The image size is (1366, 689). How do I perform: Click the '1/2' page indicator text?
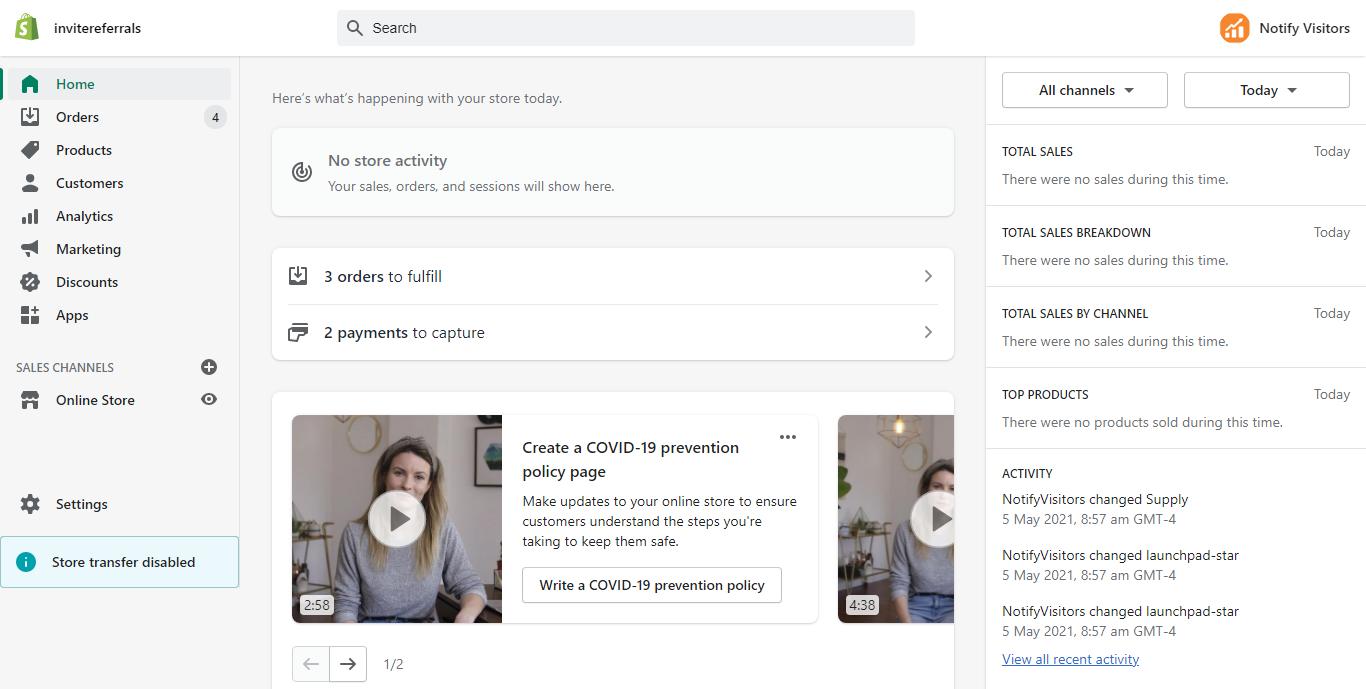pyautogui.click(x=394, y=664)
